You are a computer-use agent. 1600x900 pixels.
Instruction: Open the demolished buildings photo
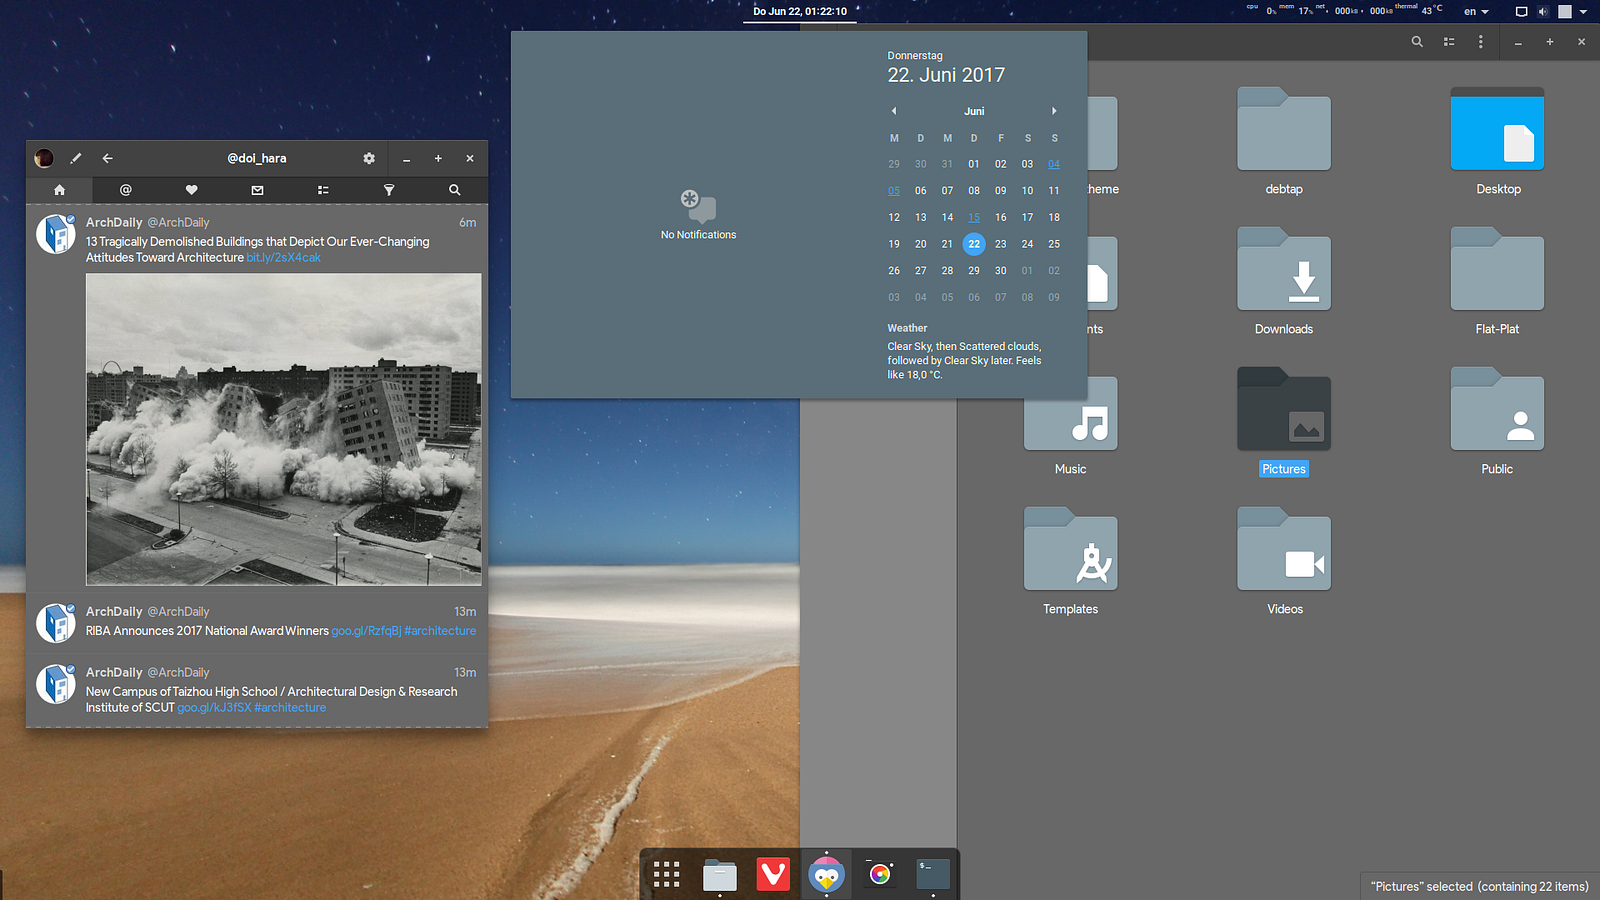click(283, 429)
